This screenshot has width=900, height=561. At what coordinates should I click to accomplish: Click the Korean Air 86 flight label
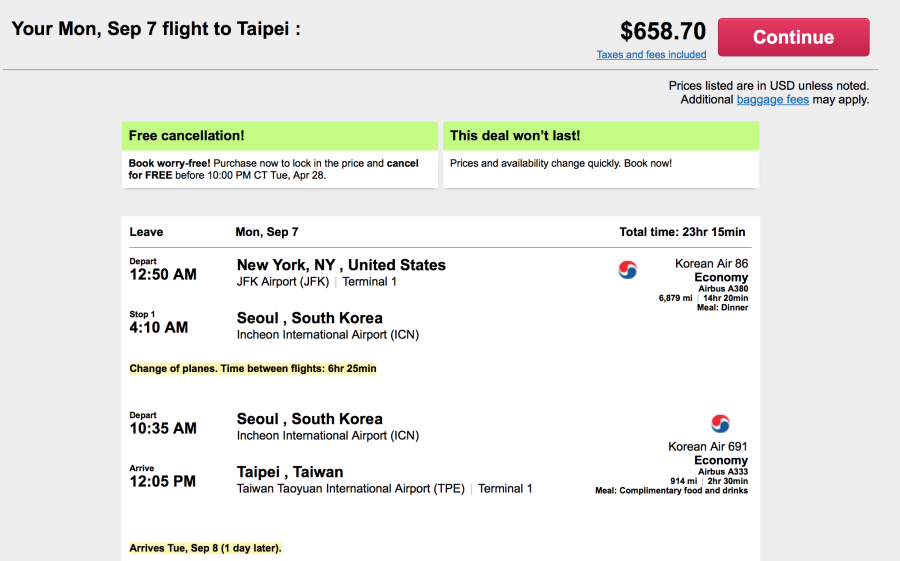[711, 264]
